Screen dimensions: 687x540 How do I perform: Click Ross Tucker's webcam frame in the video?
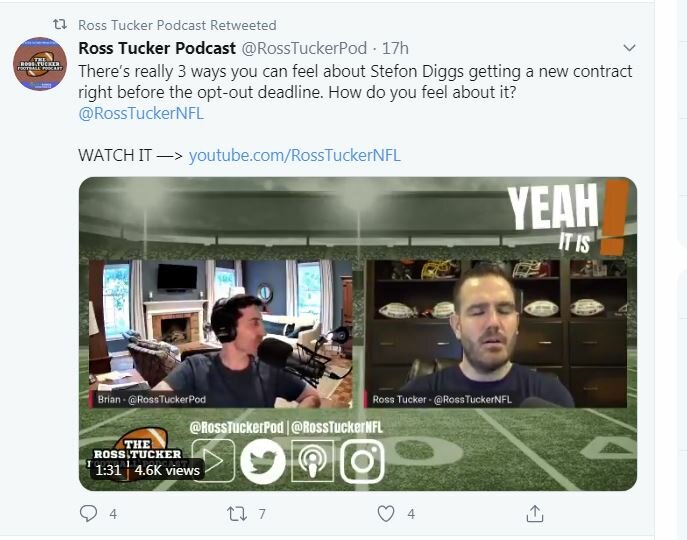click(495, 334)
